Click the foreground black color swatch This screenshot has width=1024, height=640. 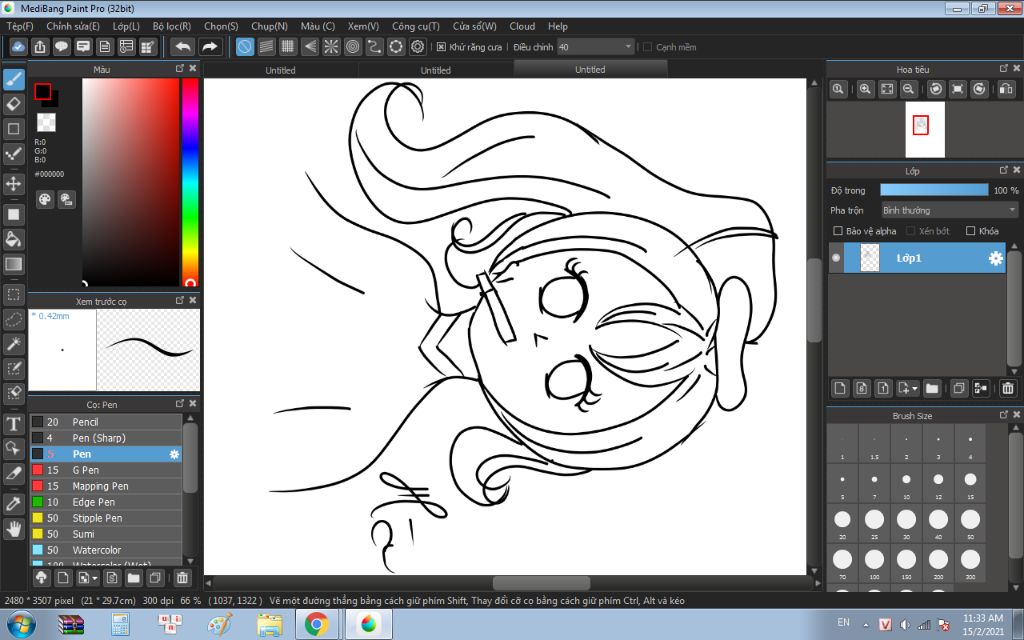pos(43,91)
